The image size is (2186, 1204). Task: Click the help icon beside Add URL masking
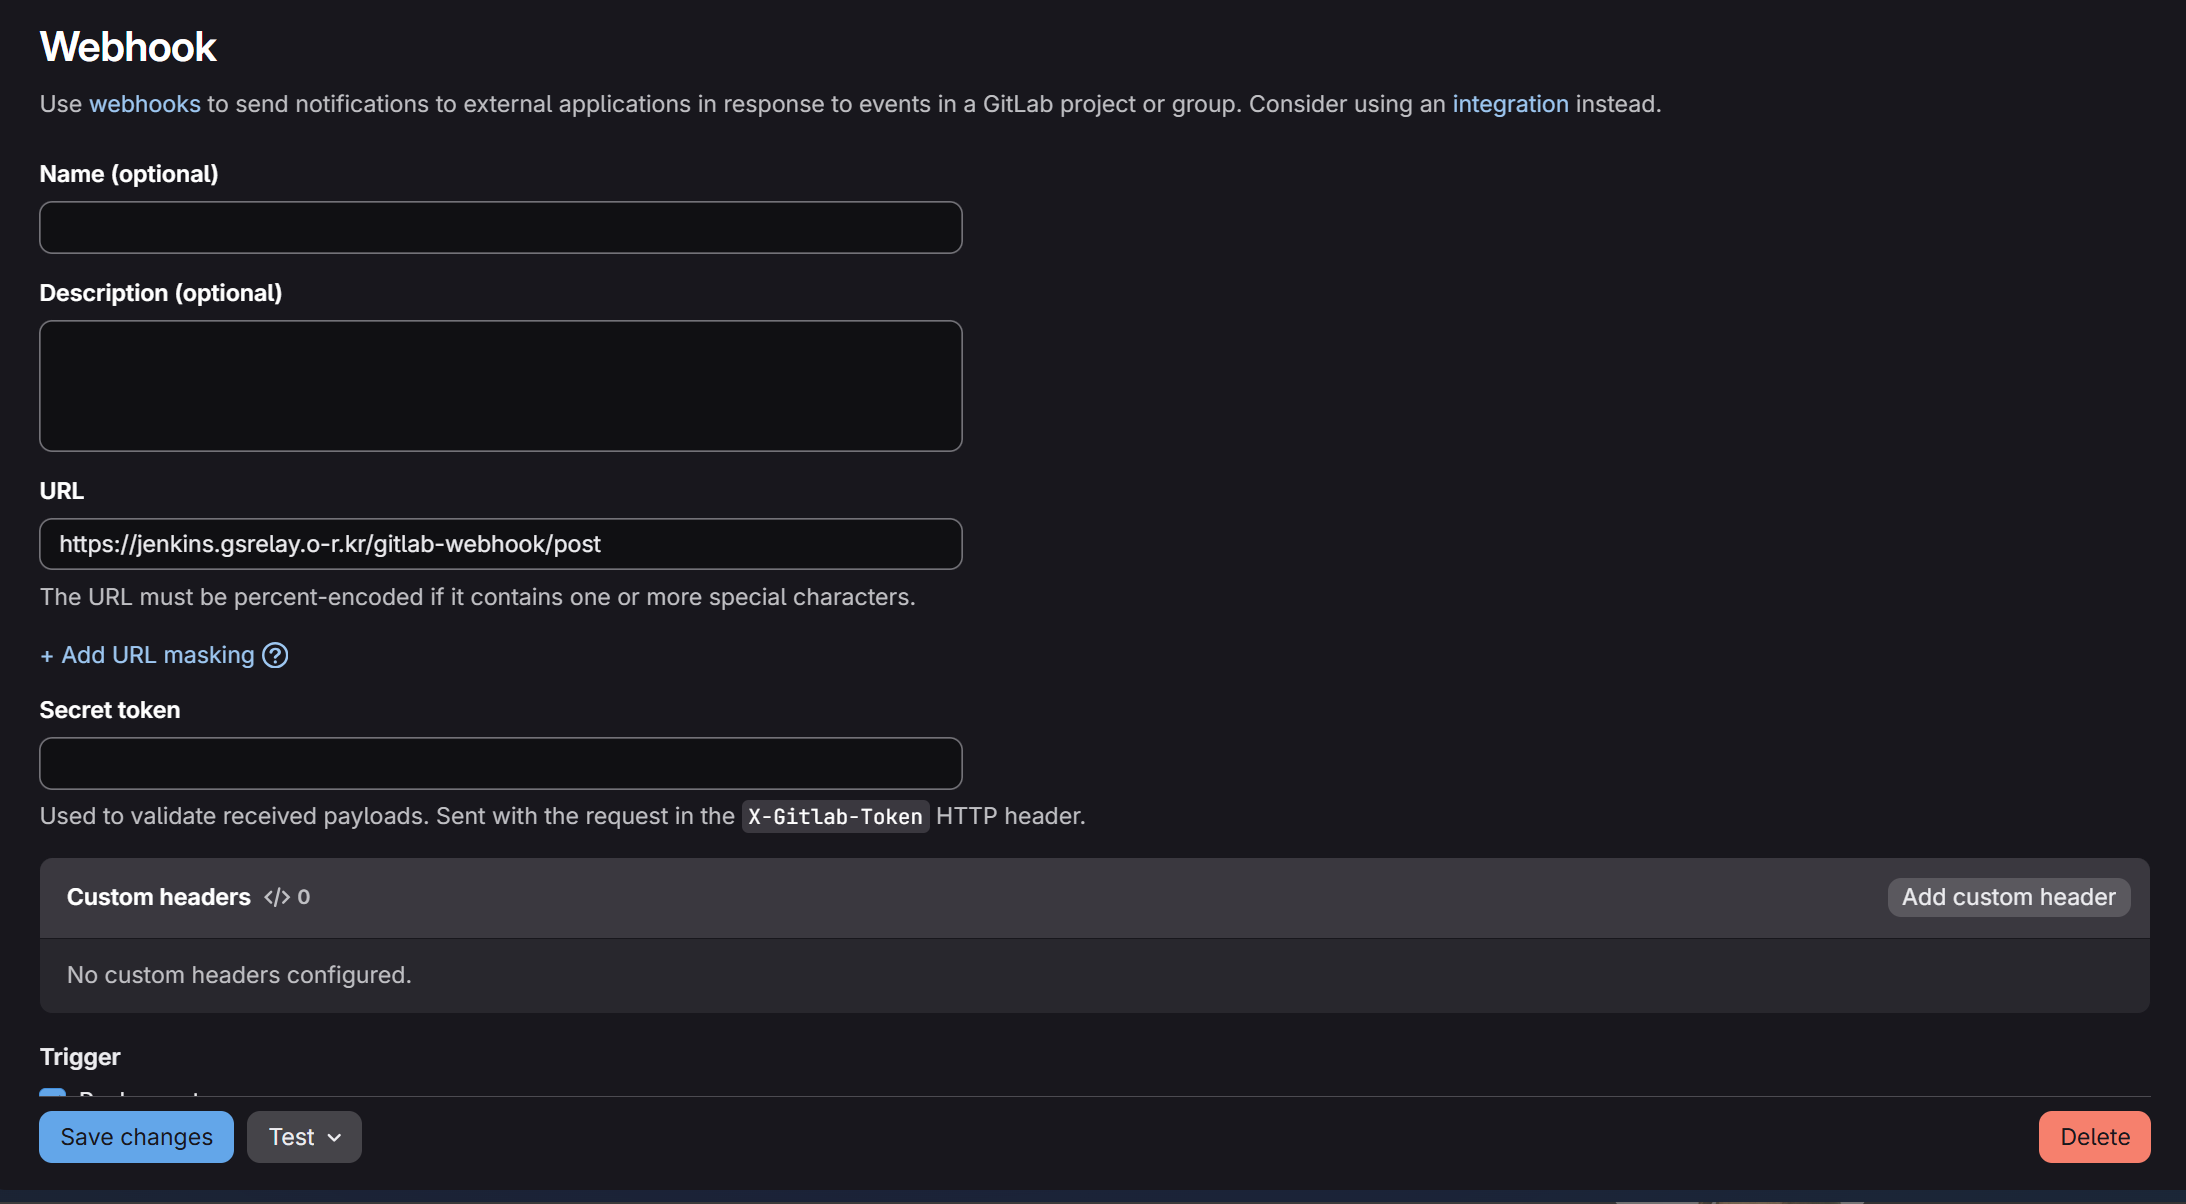pos(275,655)
